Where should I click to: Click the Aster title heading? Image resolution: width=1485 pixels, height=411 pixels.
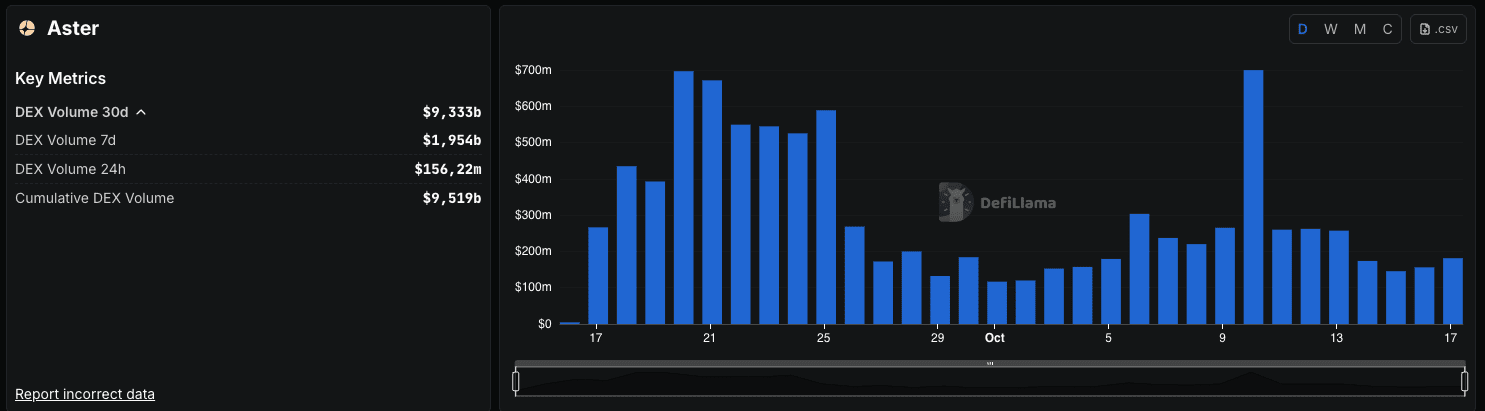pyautogui.click(x=73, y=29)
